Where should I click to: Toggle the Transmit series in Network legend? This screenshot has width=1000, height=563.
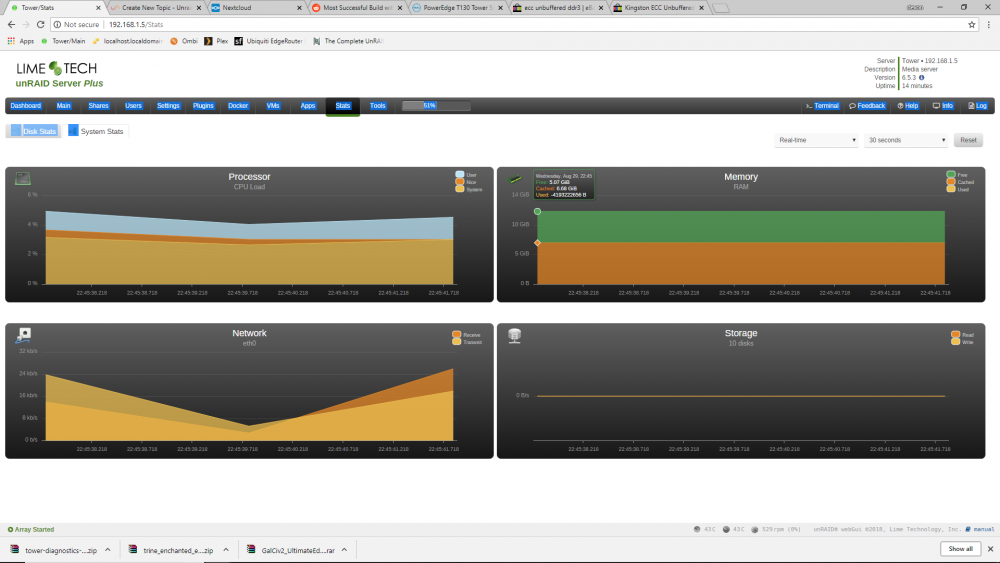pyautogui.click(x=467, y=342)
